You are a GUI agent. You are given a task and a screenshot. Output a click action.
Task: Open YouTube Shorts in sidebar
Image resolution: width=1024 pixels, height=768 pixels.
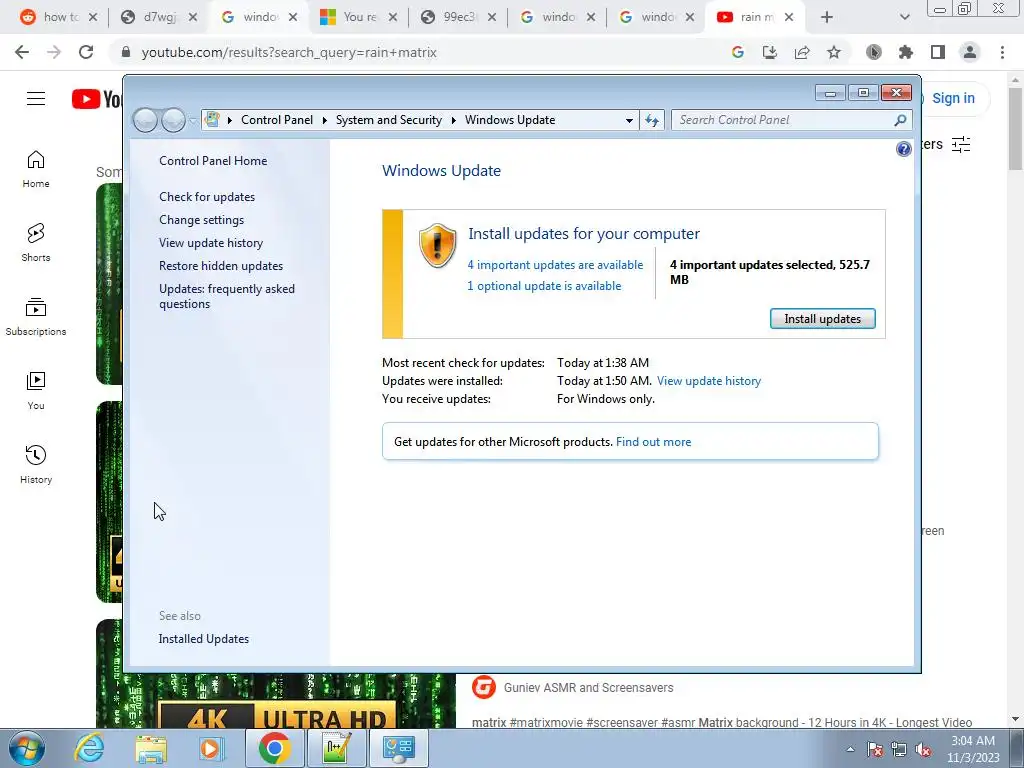pos(36,243)
